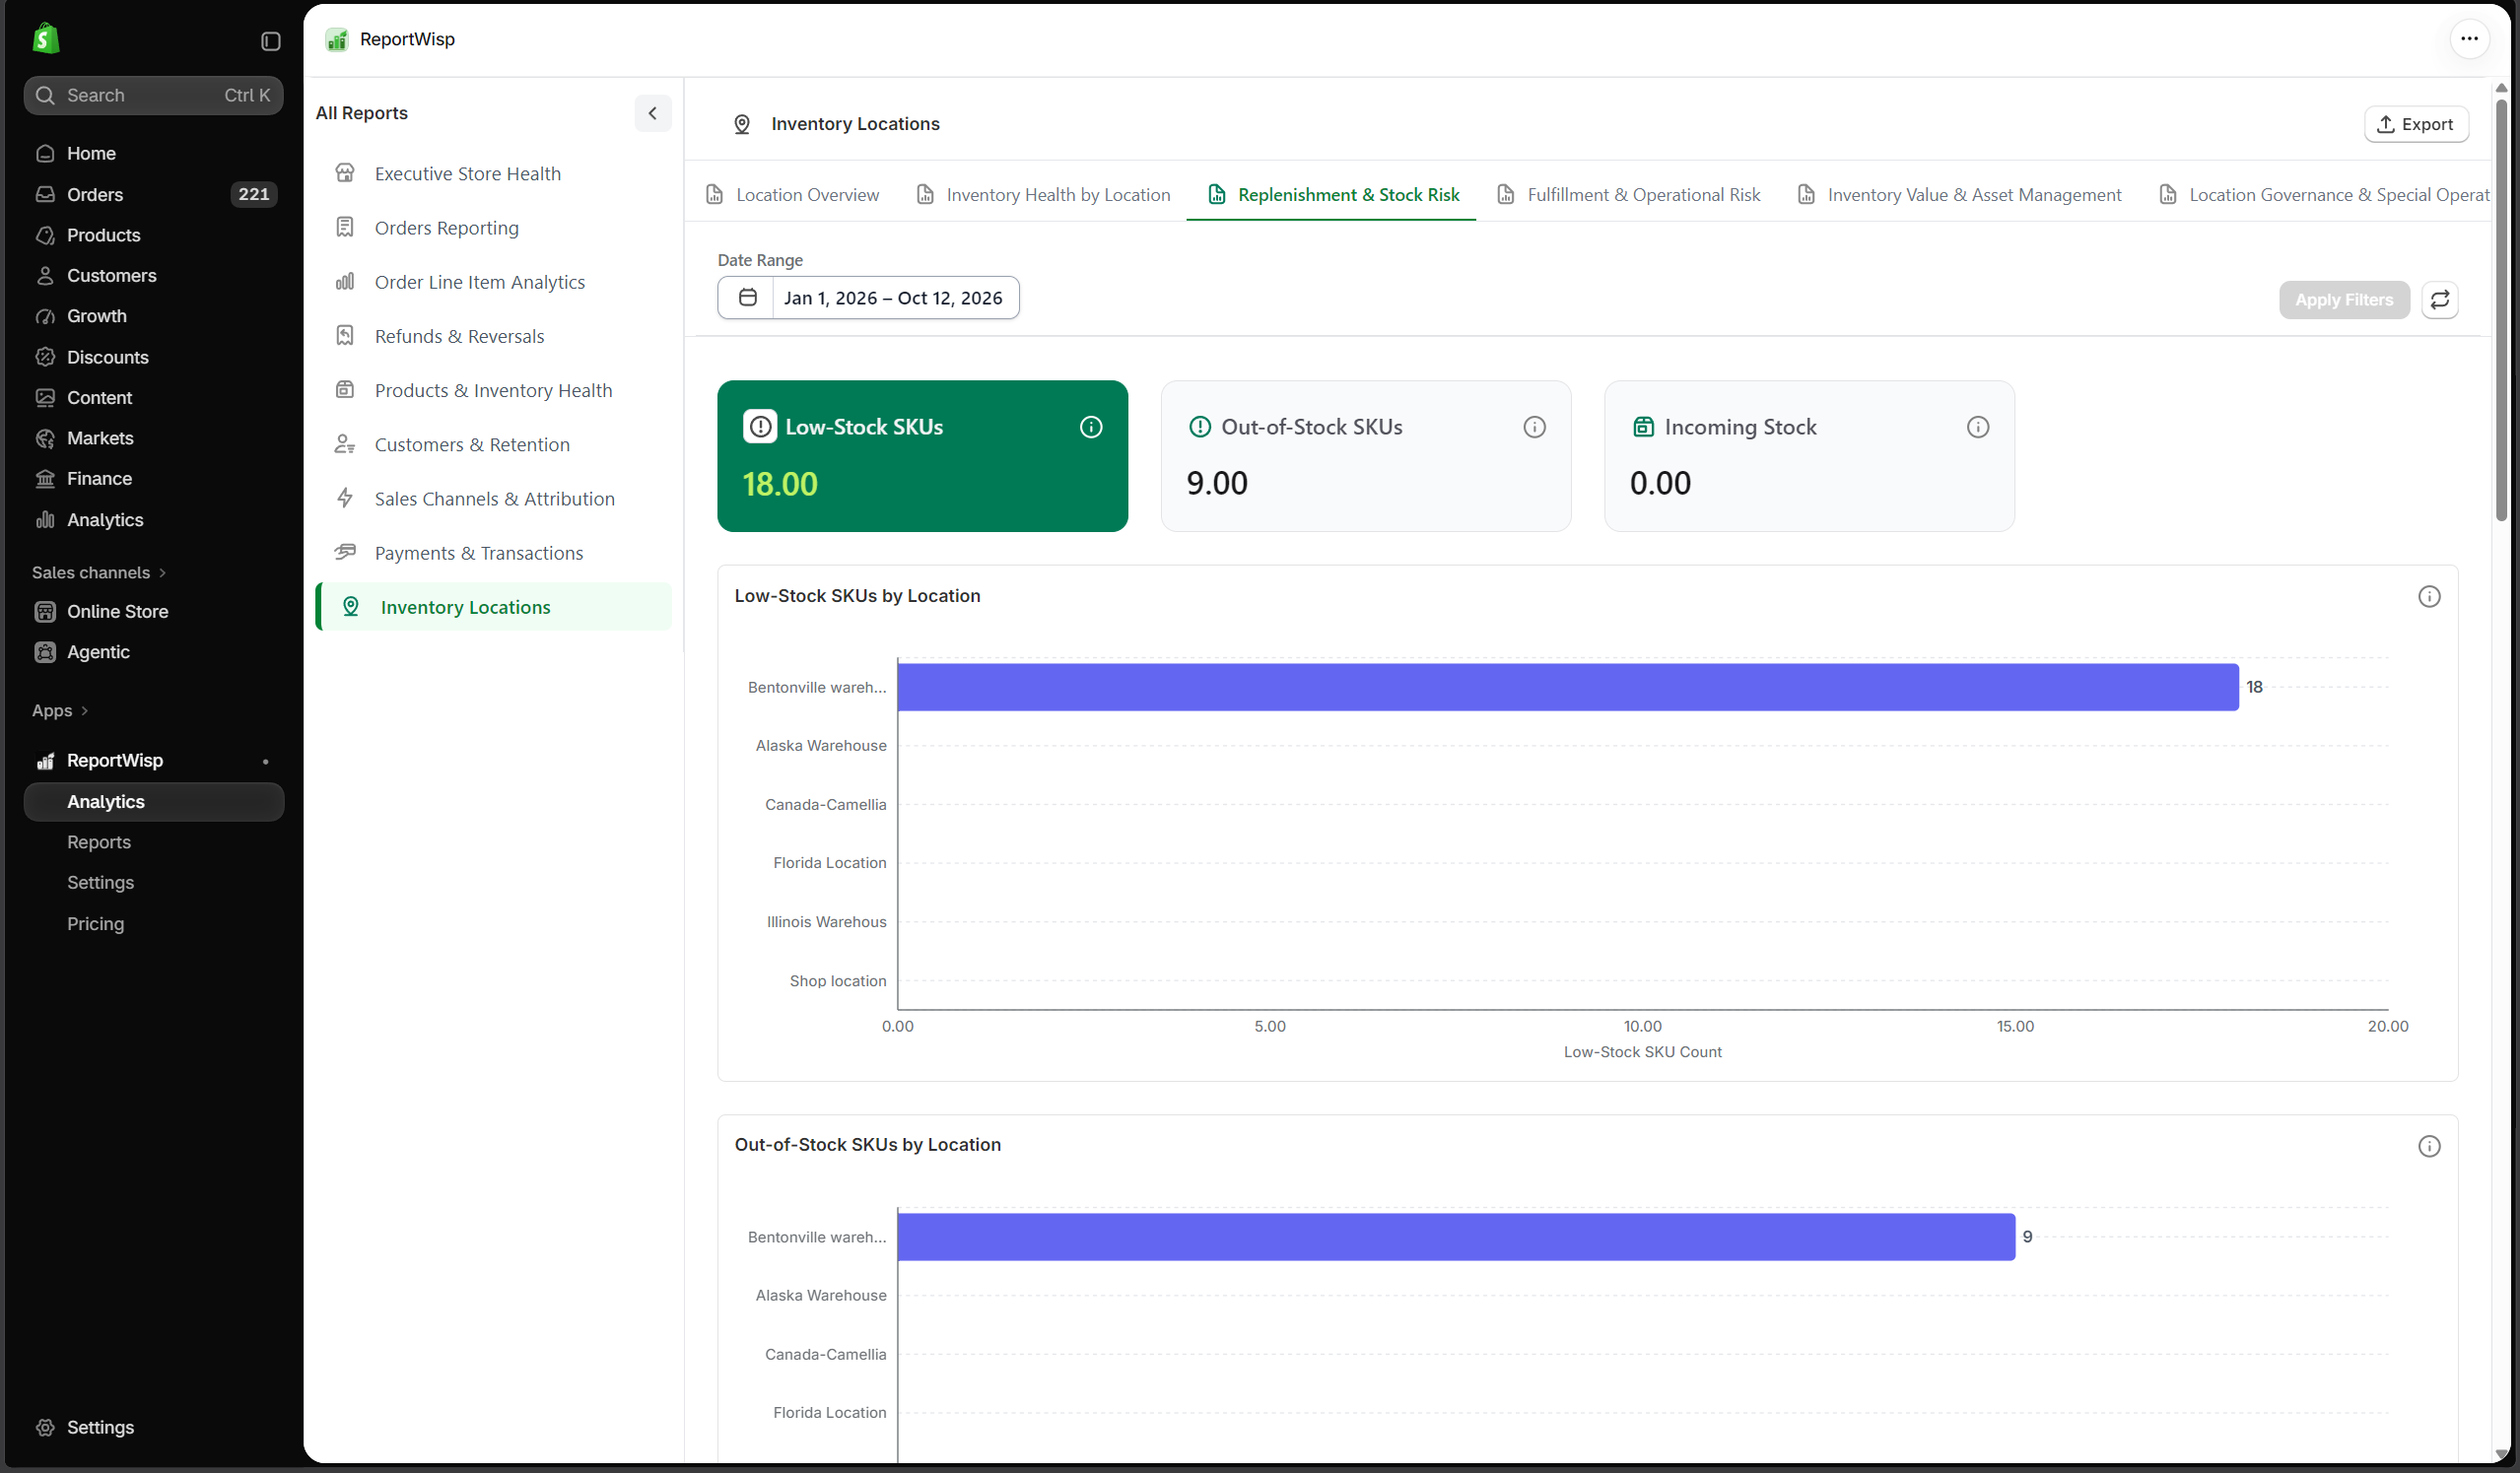The image size is (2520, 1473).
Task: Click the Export button
Action: click(2415, 124)
